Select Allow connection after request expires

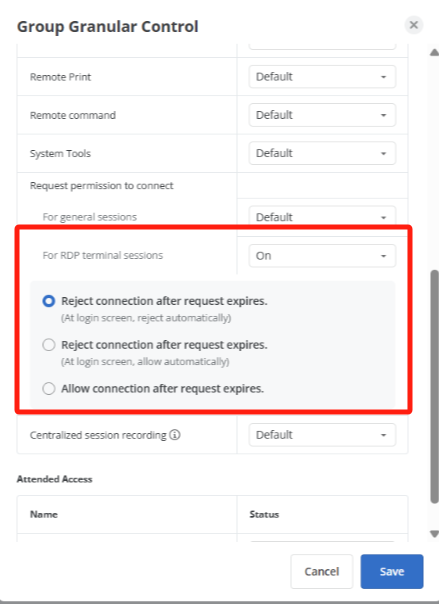tap(49, 388)
